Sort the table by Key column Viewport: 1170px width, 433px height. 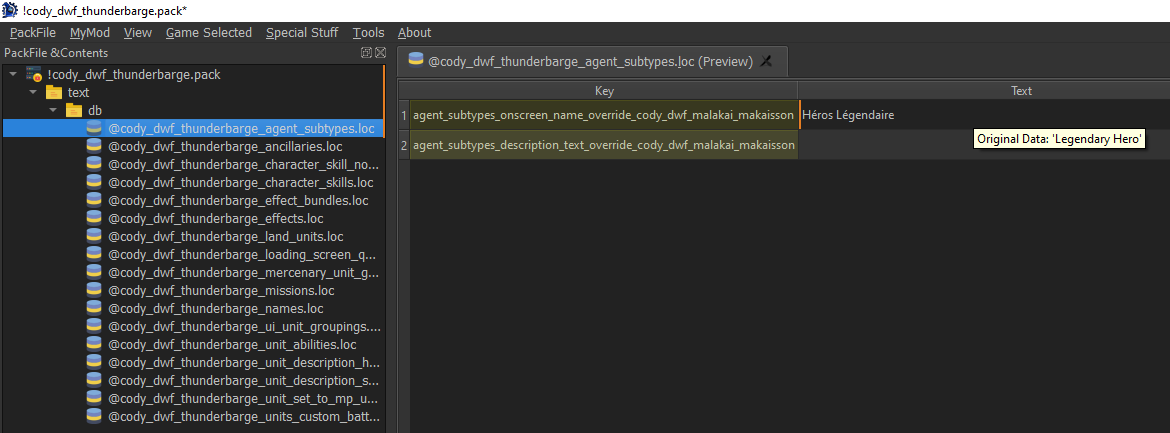point(604,90)
